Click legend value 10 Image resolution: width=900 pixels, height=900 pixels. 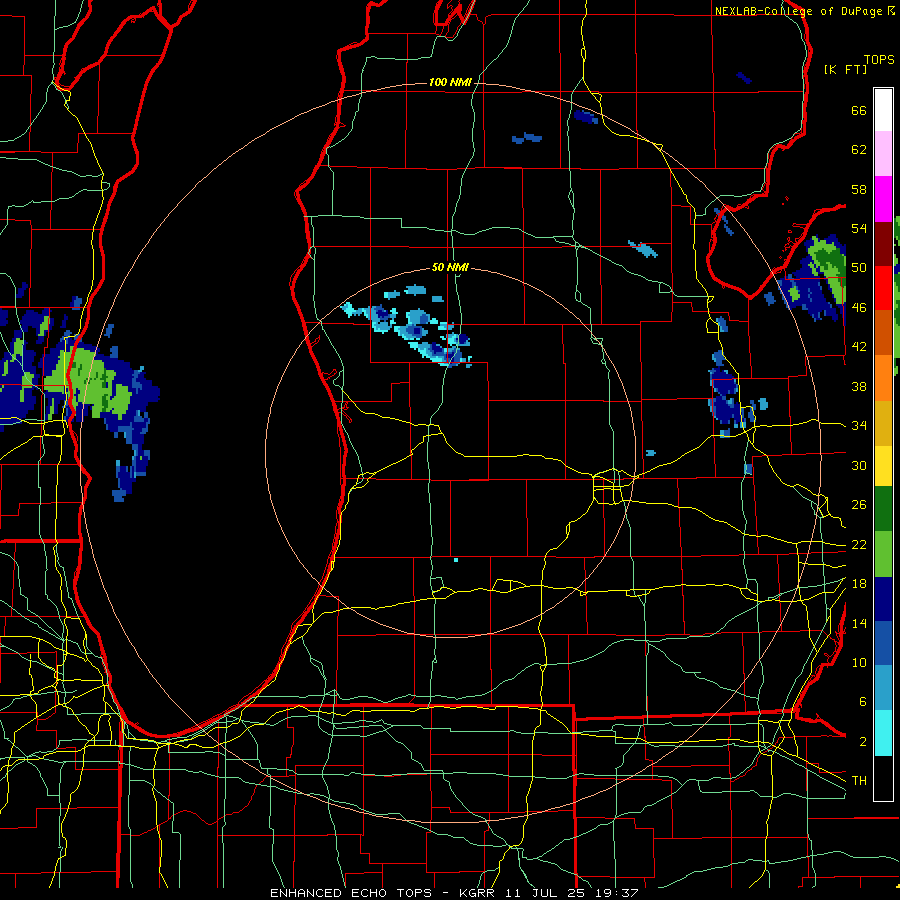point(859,662)
